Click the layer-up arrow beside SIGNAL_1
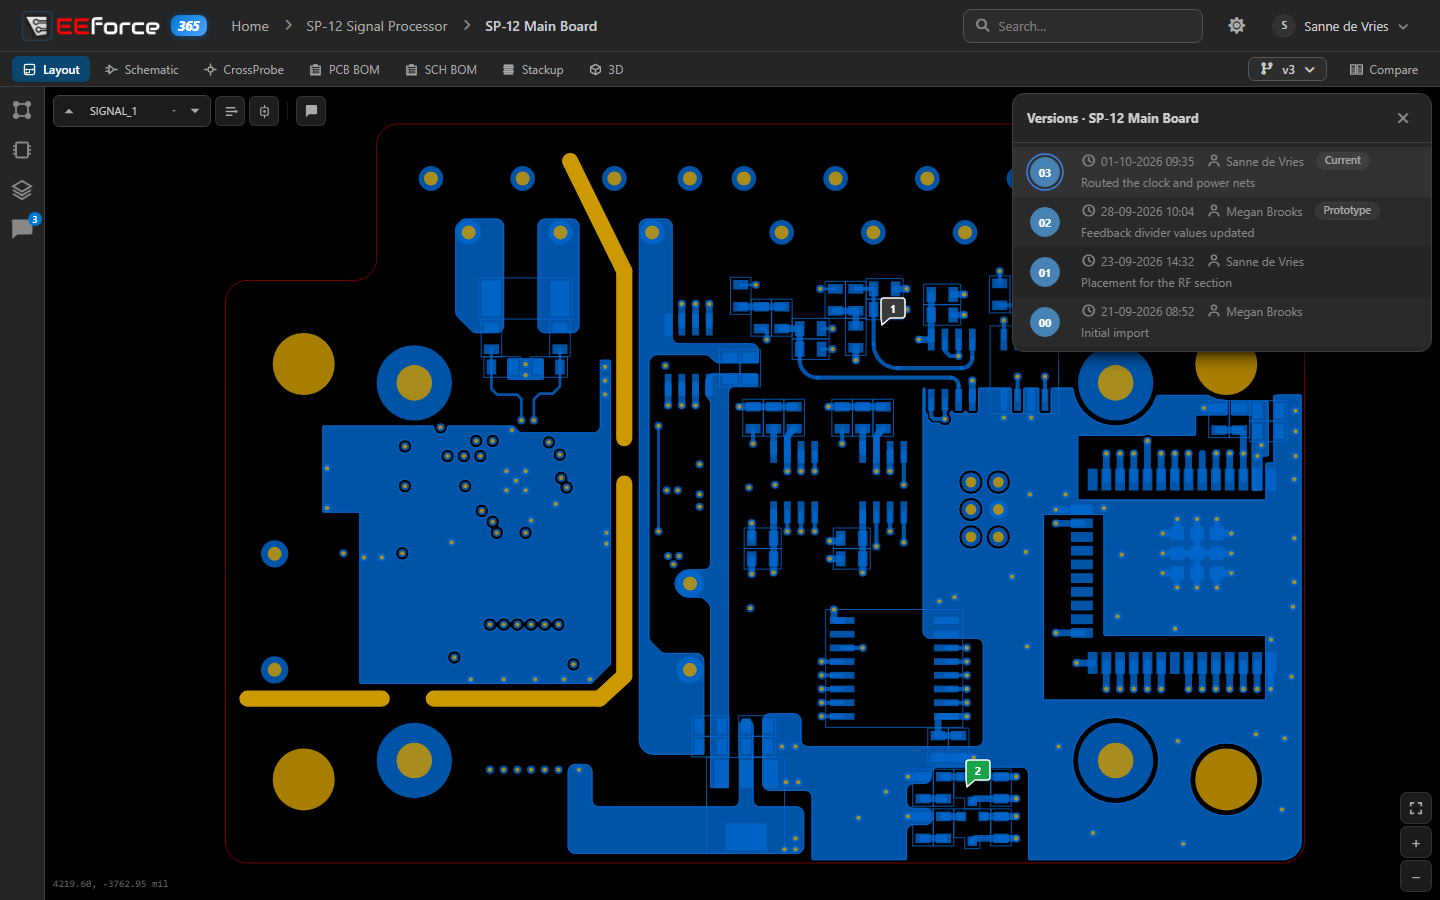The width and height of the screenshot is (1440, 900). [69, 111]
